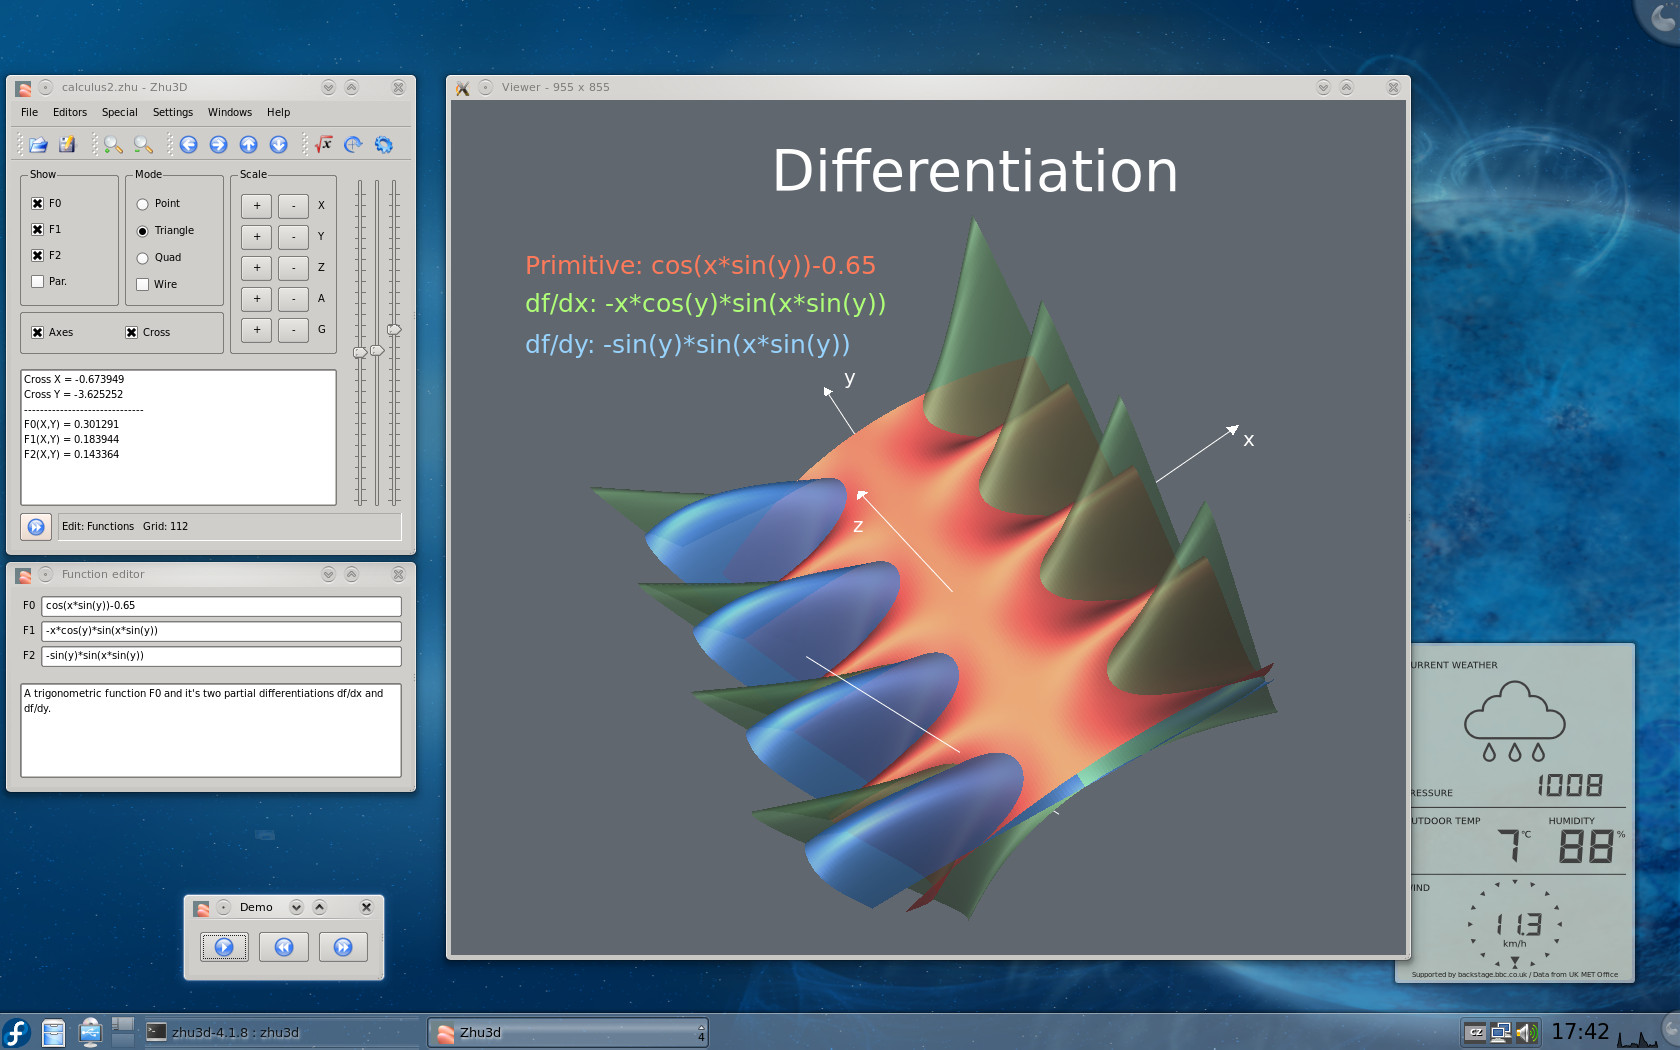This screenshot has height=1050, width=1680.
Task: Click the cz keyboard layout tray icon
Action: pos(1475,1033)
